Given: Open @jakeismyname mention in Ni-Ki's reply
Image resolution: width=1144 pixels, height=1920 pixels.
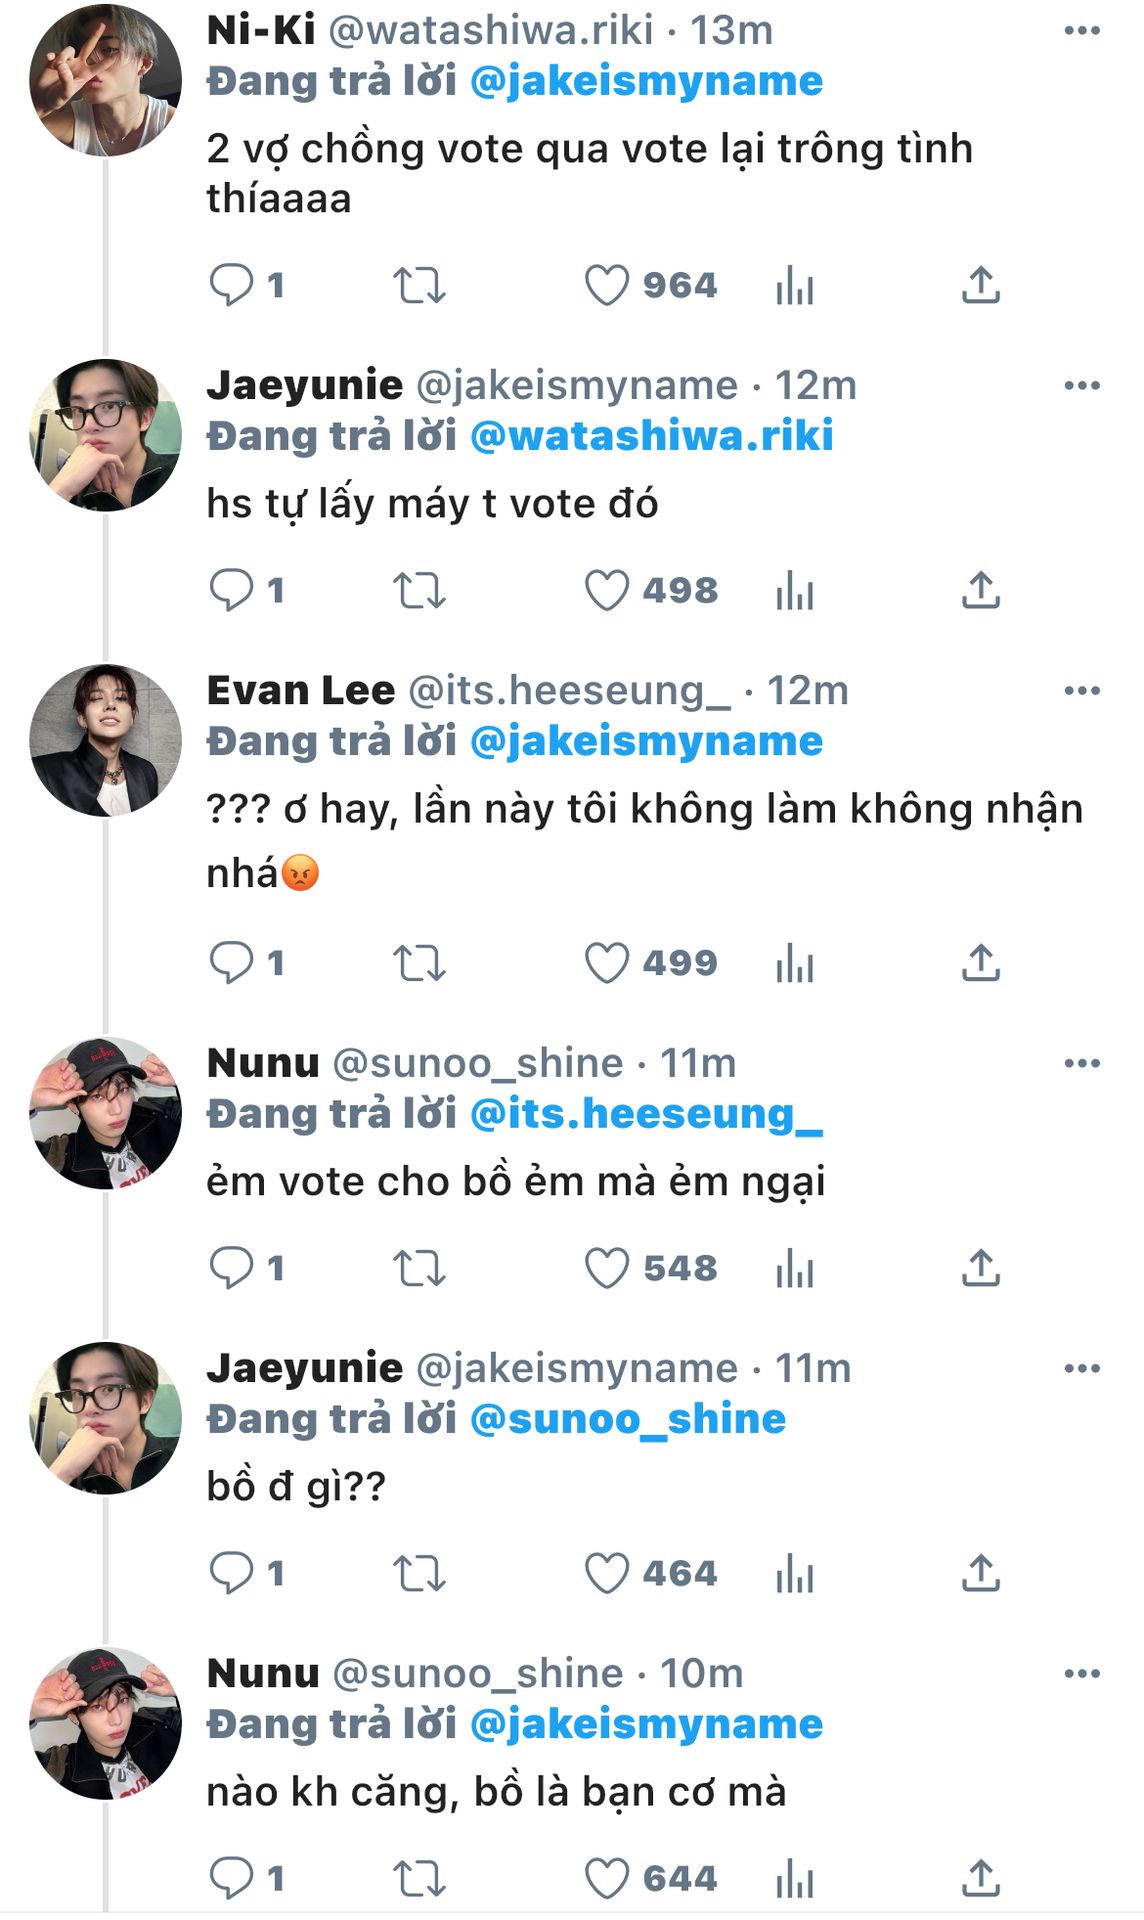Looking at the screenshot, I should (x=646, y=81).
